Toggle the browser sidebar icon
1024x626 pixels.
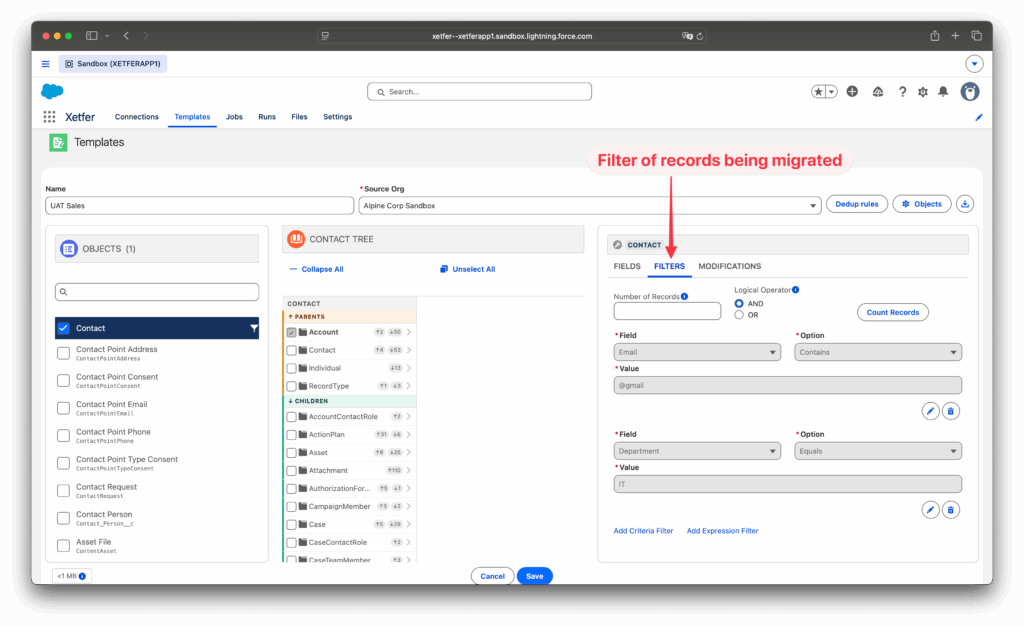click(x=91, y=36)
